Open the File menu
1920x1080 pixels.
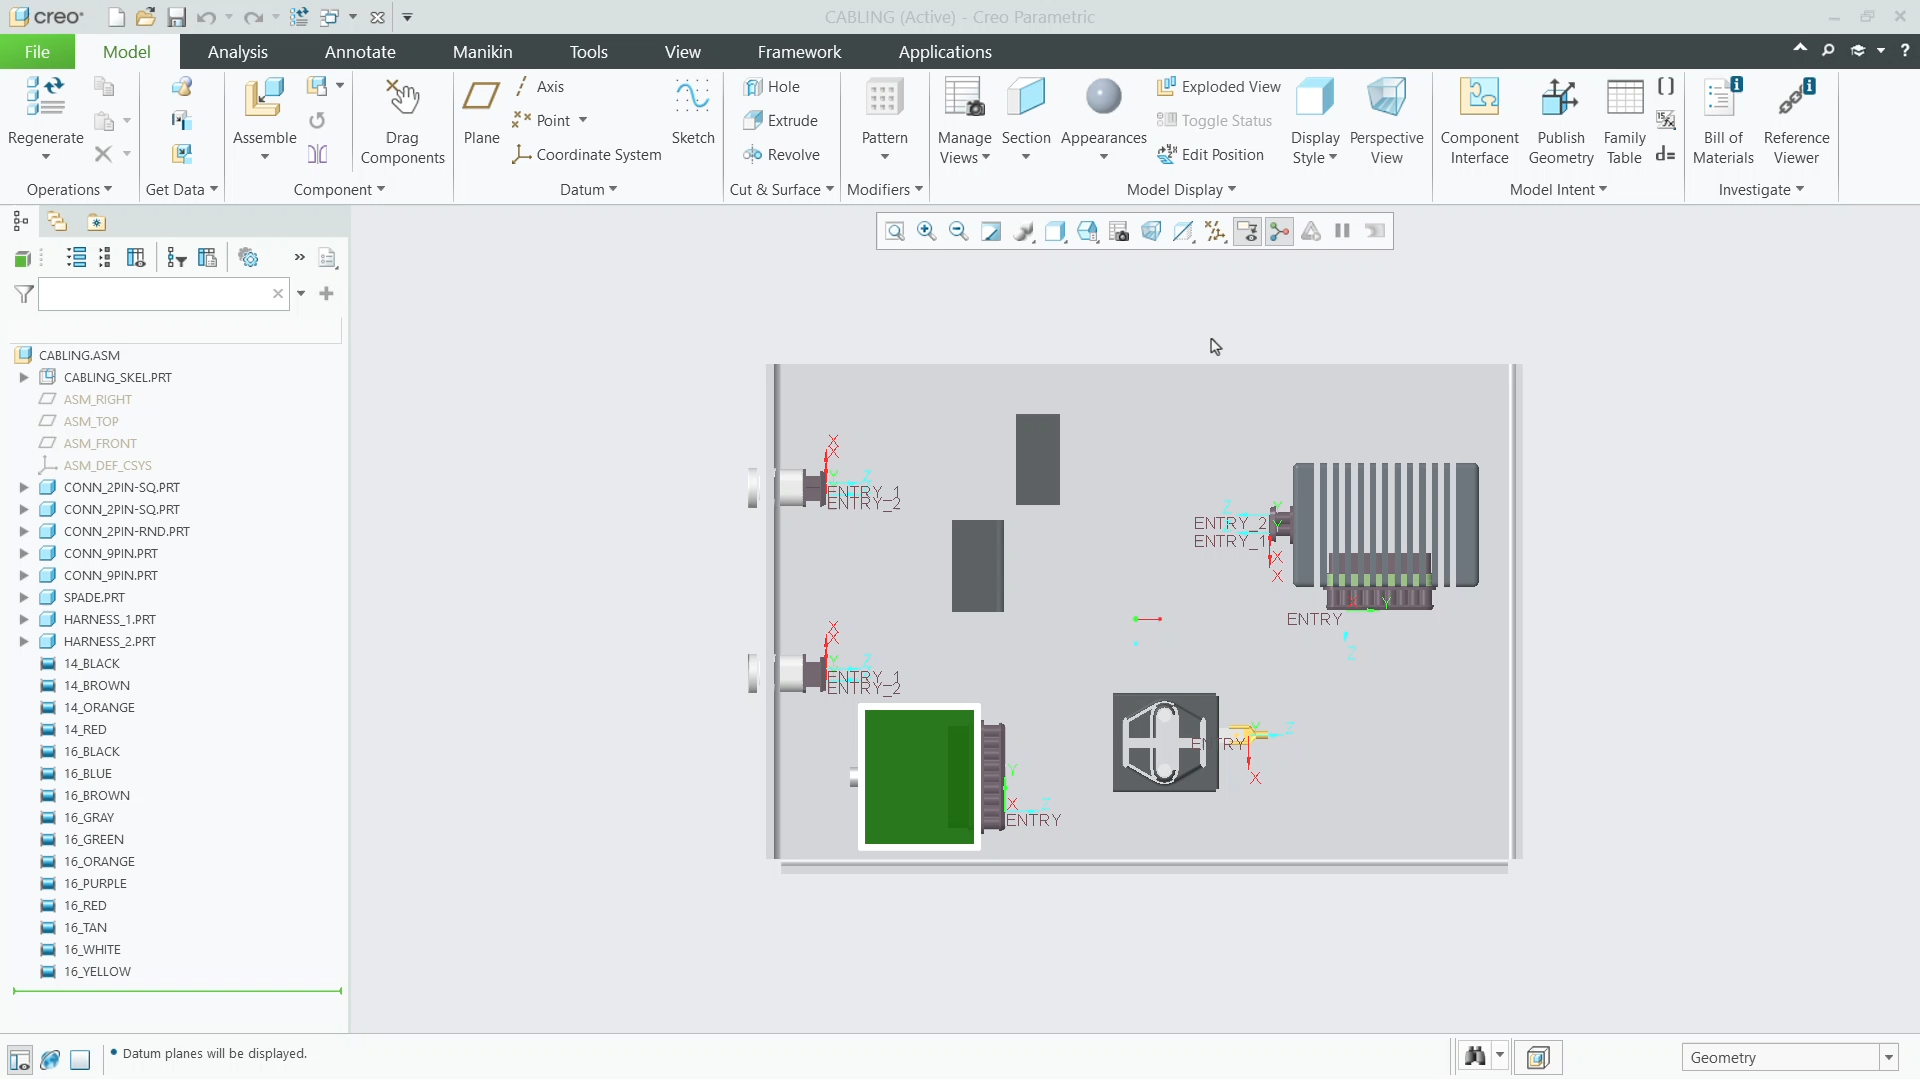click(x=37, y=52)
